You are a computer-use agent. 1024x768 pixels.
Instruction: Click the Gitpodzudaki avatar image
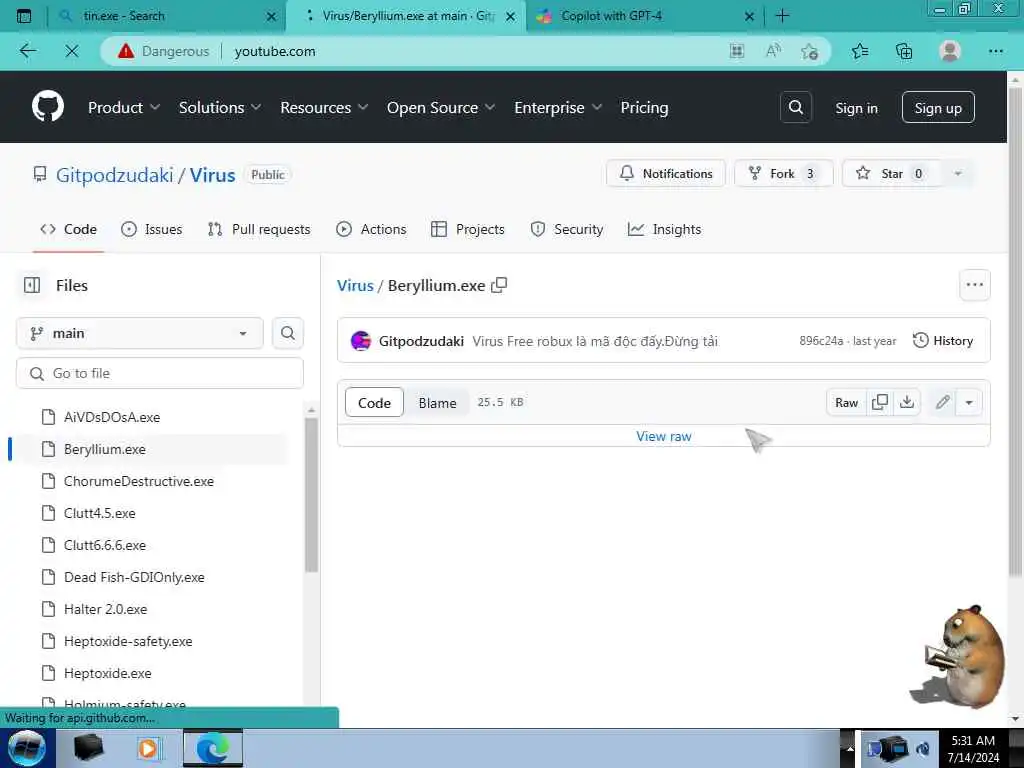pyautogui.click(x=360, y=341)
